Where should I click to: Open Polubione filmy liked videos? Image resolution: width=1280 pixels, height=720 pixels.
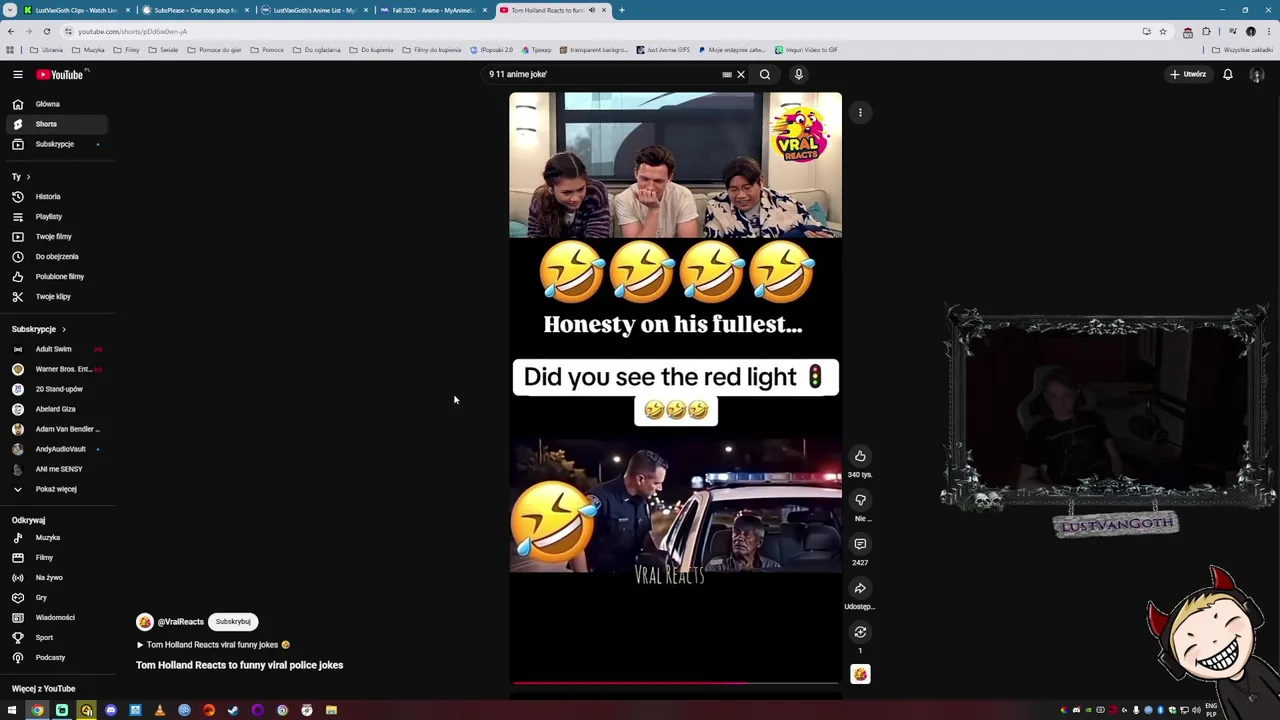(57, 276)
